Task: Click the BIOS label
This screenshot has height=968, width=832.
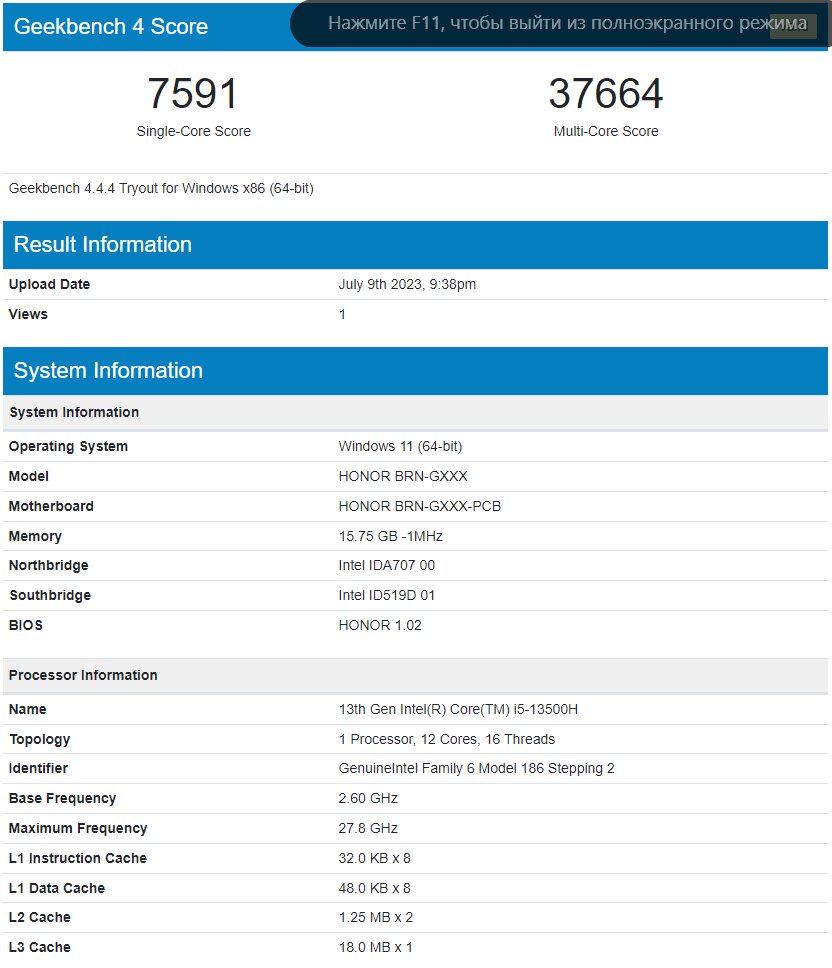Action: 26,625
